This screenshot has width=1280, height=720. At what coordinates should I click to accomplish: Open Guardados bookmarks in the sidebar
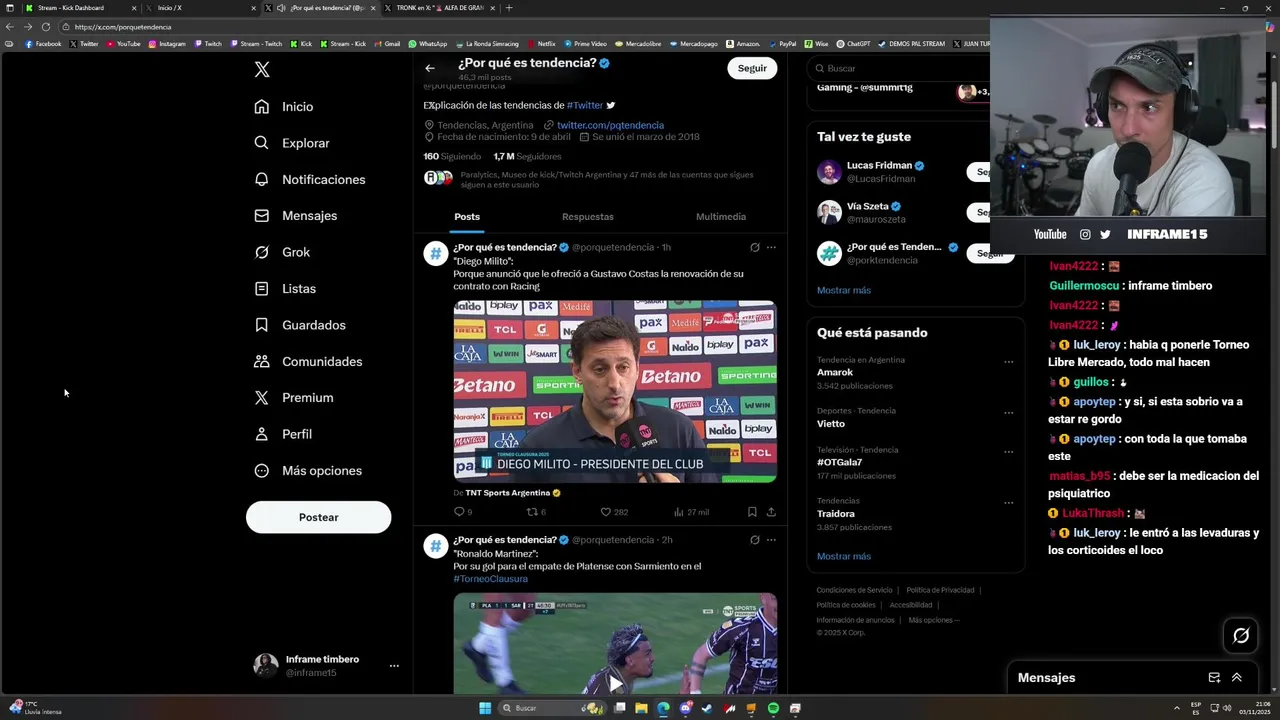click(x=300, y=325)
